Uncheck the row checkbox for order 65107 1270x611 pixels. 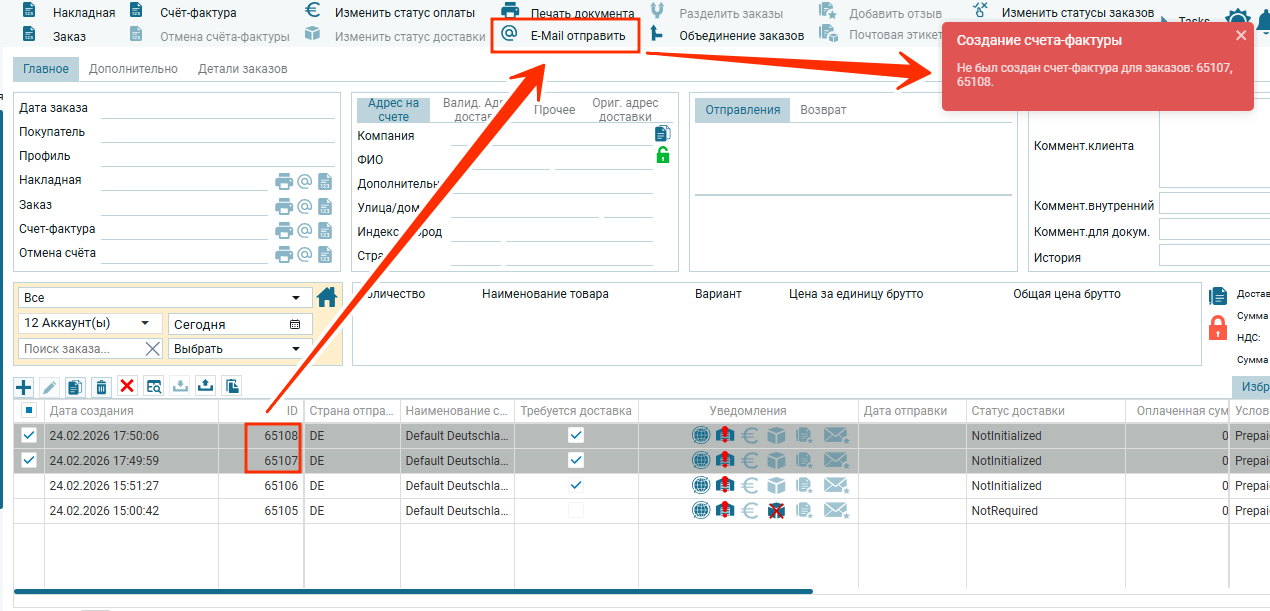click(x=29, y=460)
